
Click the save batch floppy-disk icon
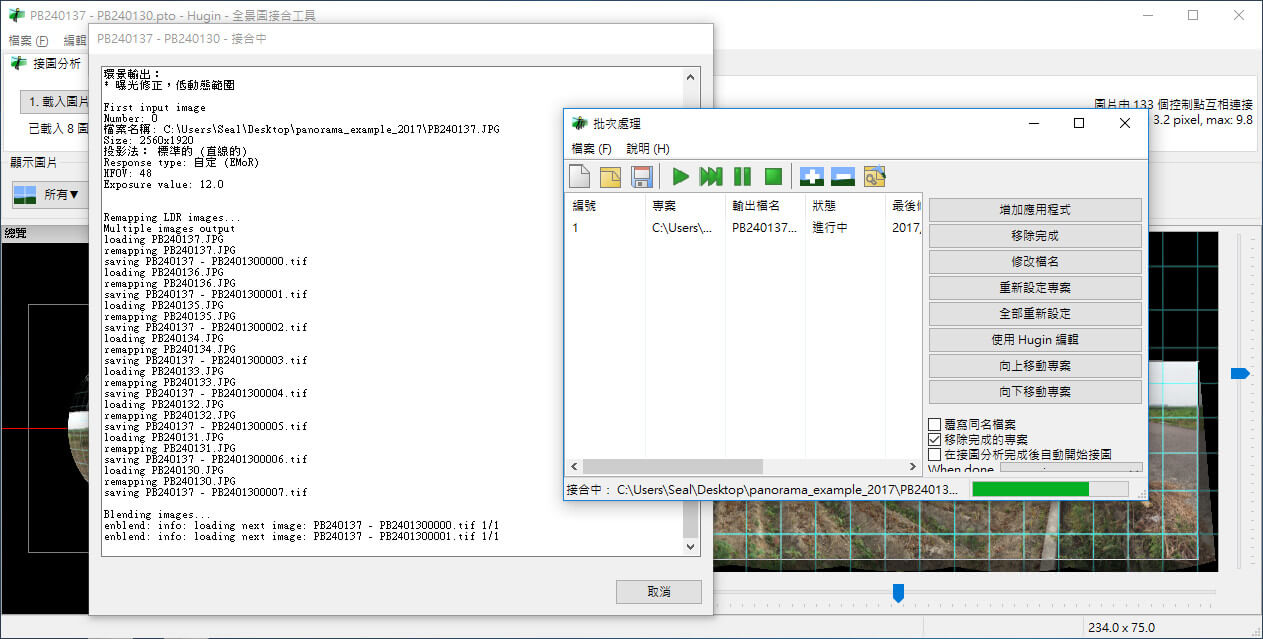tap(642, 177)
